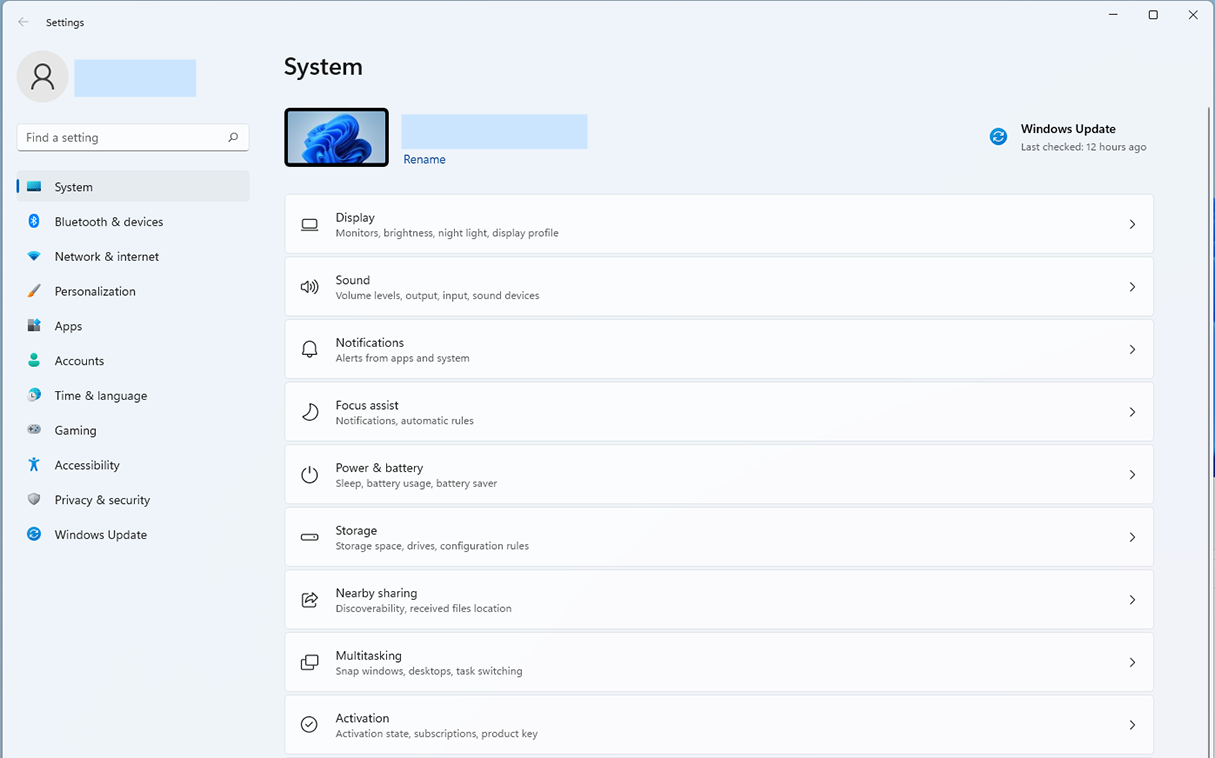Click the Windows Update sync icon at top right

pyautogui.click(x=998, y=137)
